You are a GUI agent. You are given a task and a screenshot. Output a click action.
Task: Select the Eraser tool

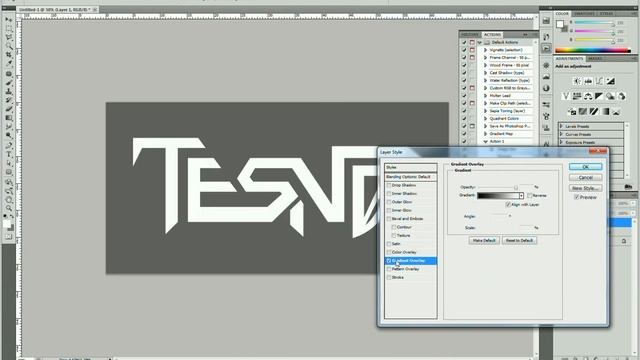[9, 109]
